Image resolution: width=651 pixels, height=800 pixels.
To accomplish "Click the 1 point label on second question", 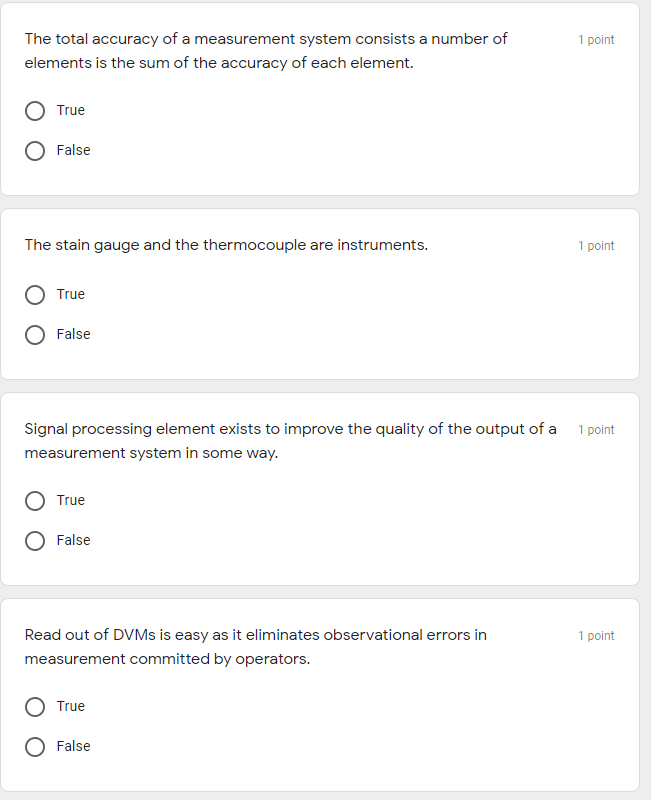I will click(595, 245).
